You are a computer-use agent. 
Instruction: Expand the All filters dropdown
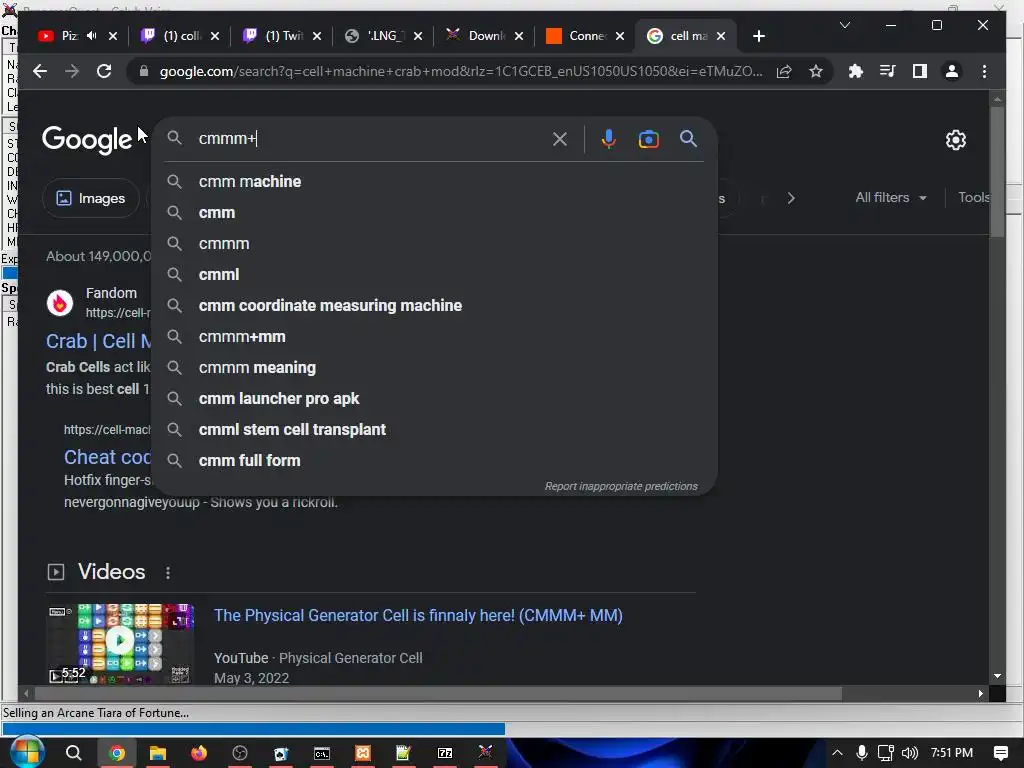coord(891,197)
